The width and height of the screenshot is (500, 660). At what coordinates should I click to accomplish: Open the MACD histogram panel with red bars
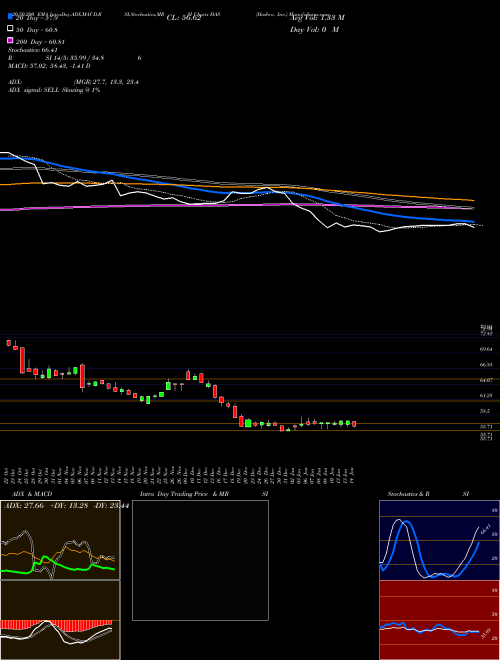(60, 620)
